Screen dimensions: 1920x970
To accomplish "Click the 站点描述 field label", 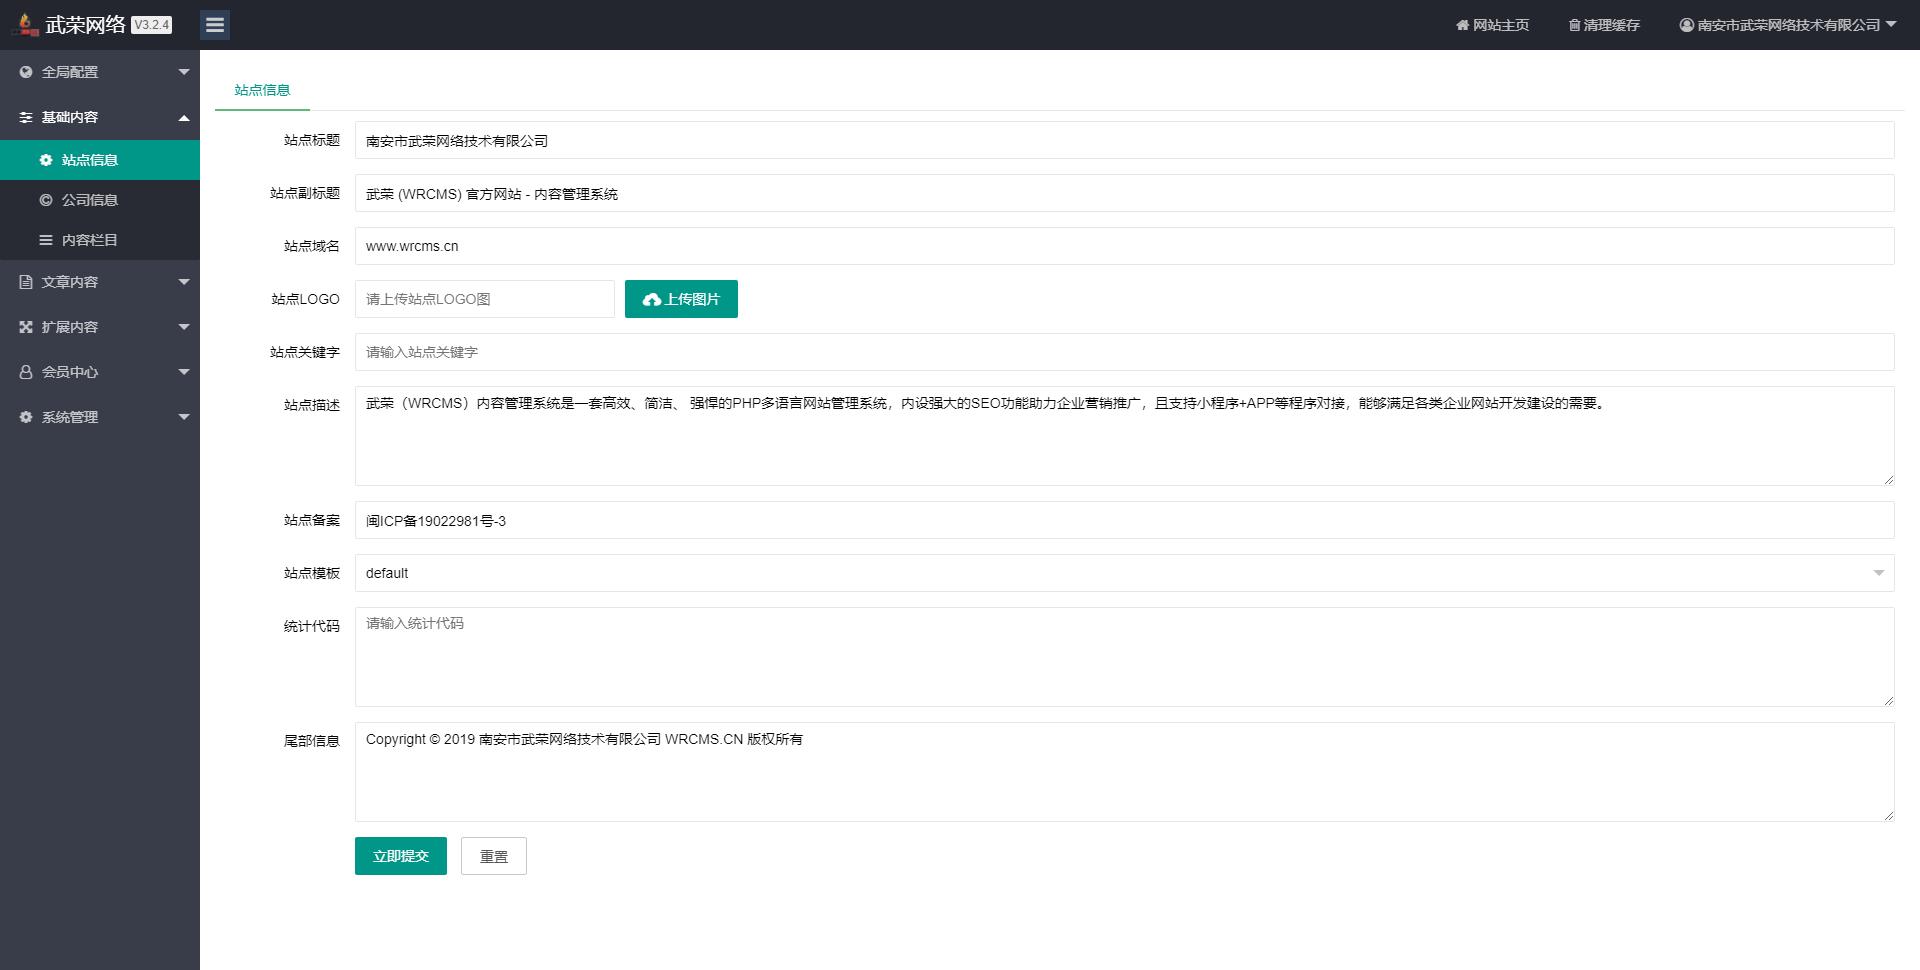I will pyautogui.click(x=312, y=405).
